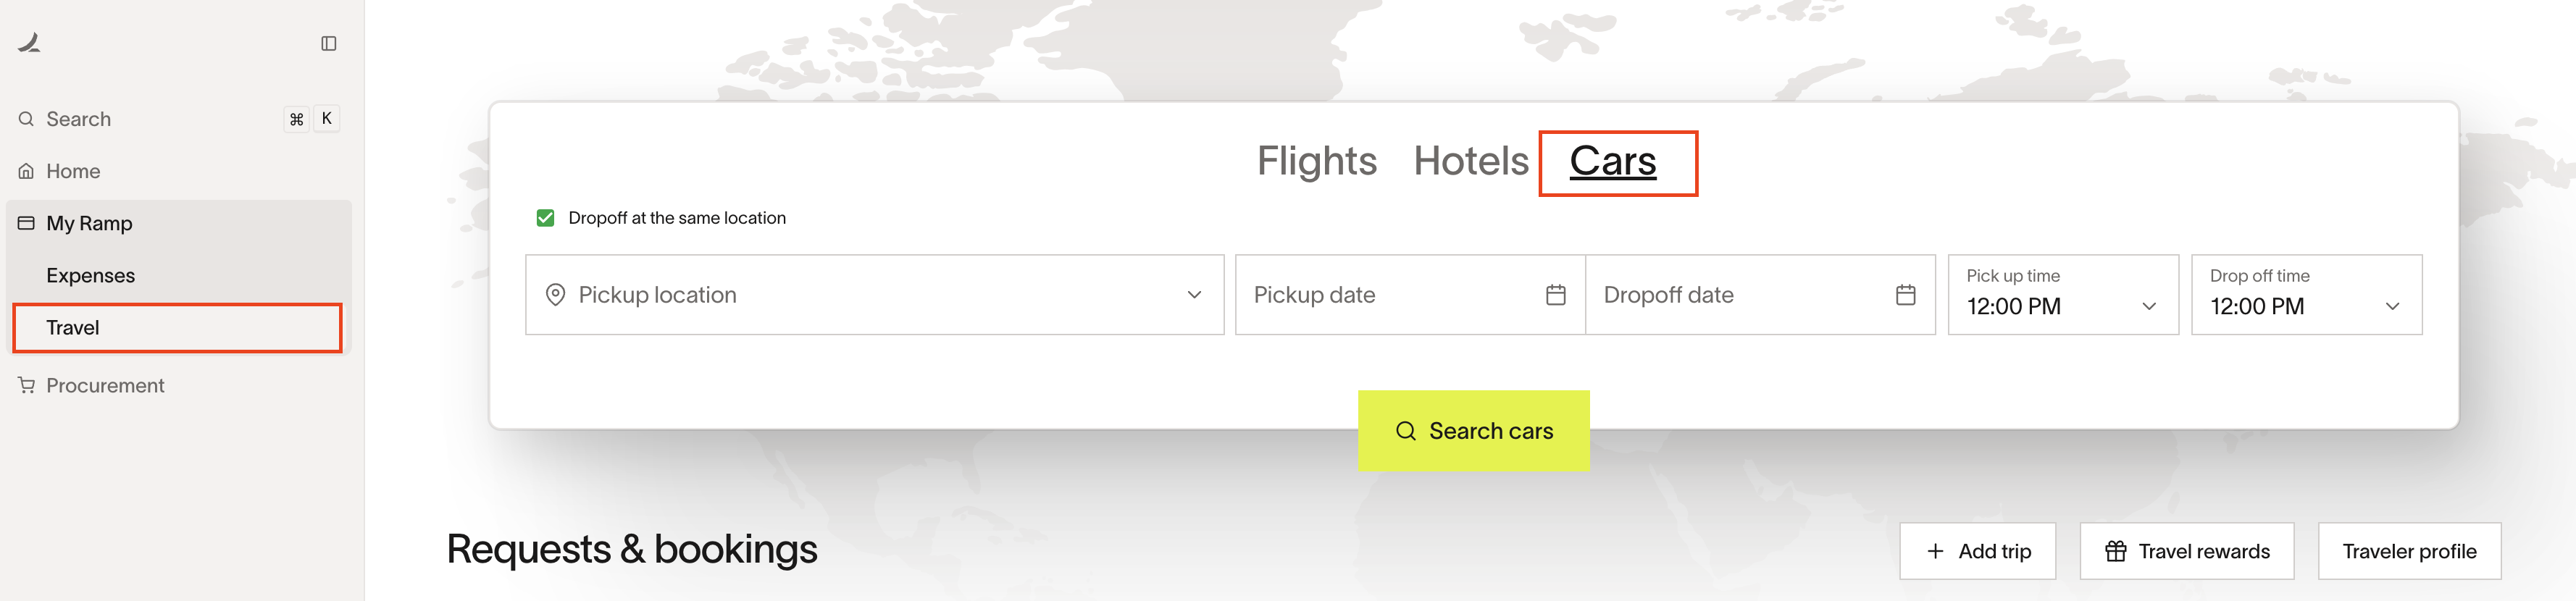The image size is (2576, 601).
Task: Click the Dropoff date calendar icon
Action: click(1905, 295)
